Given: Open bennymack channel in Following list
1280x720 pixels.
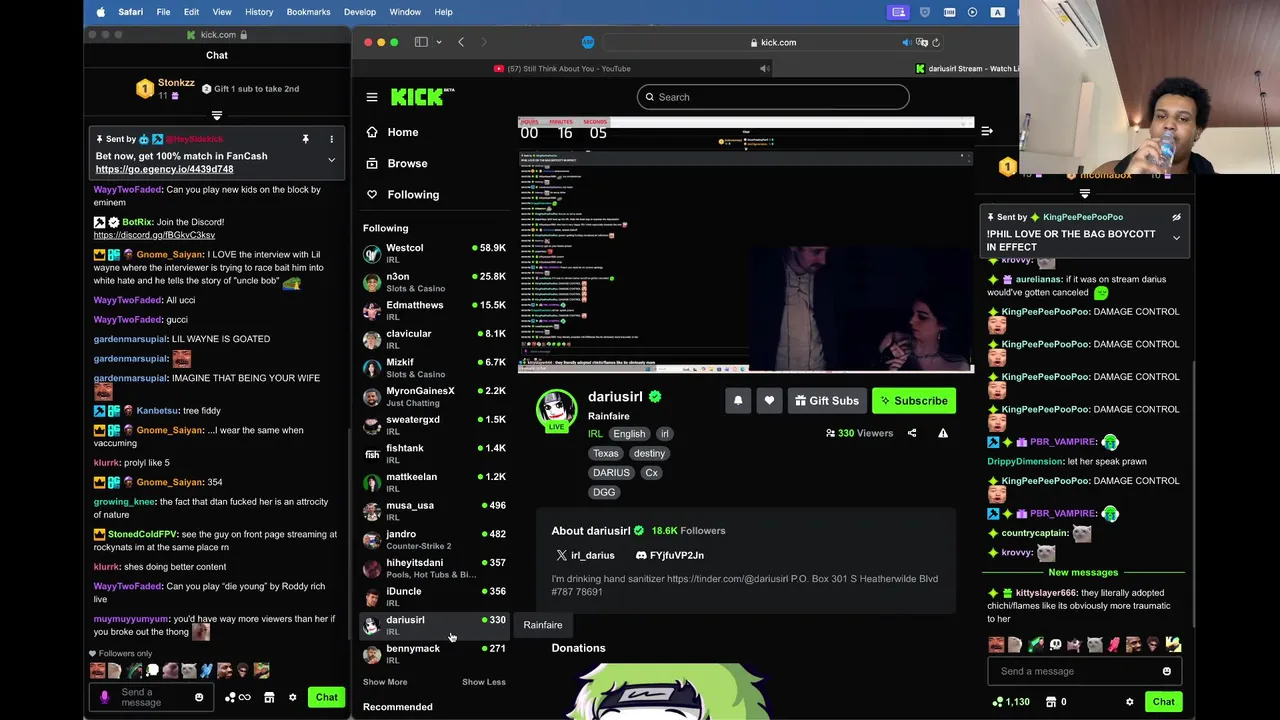Looking at the screenshot, I should 434,654.
